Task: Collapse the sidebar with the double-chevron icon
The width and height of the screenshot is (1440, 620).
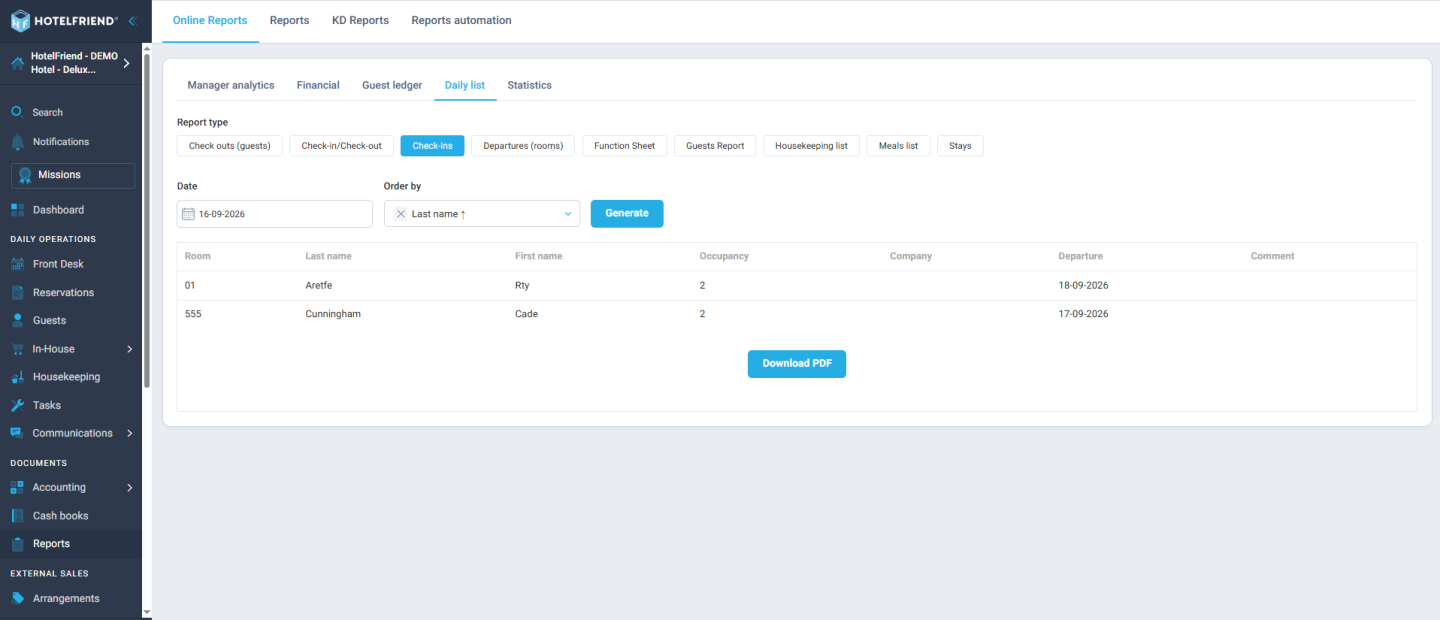Action: [132, 21]
